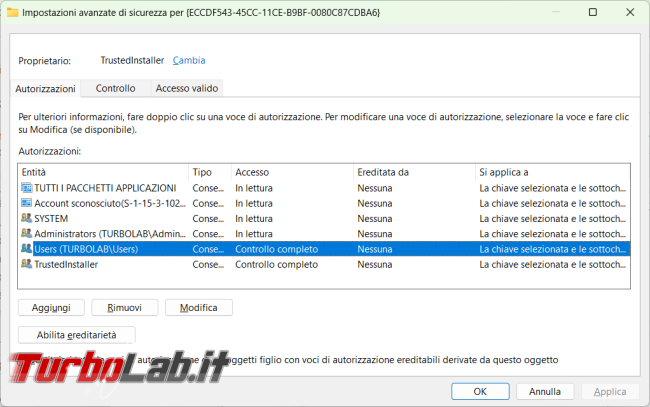Select the TUTTI I PACCHETTI APPLICAZIONI row
This screenshot has width=650, height=407.
(324, 188)
